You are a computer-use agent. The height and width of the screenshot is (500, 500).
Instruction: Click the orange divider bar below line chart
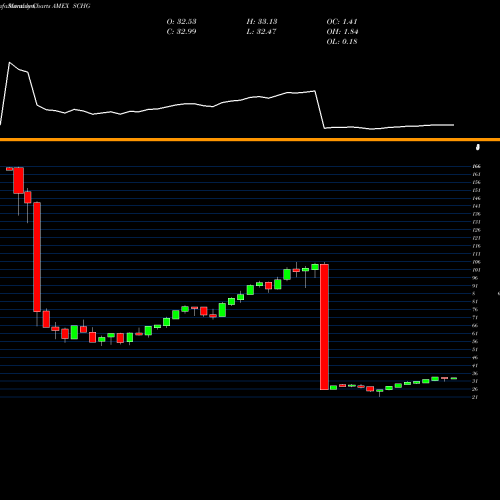250,139
